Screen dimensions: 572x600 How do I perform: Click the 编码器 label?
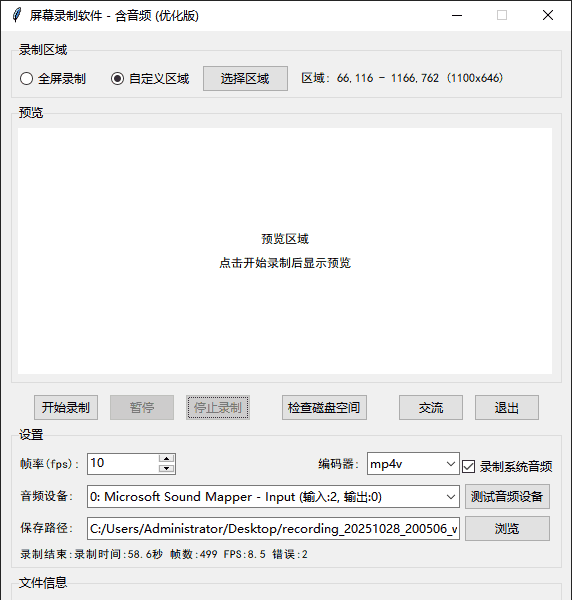tap(339, 464)
